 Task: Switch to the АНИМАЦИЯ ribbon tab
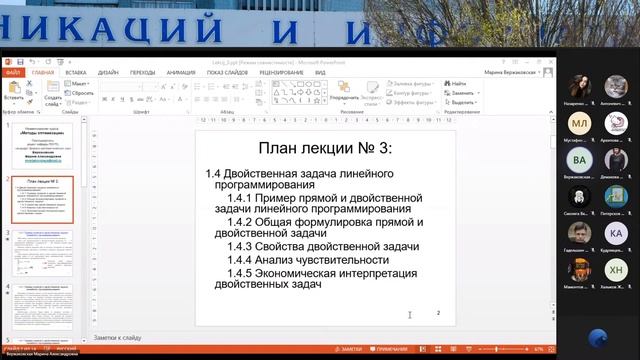tap(181, 73)
